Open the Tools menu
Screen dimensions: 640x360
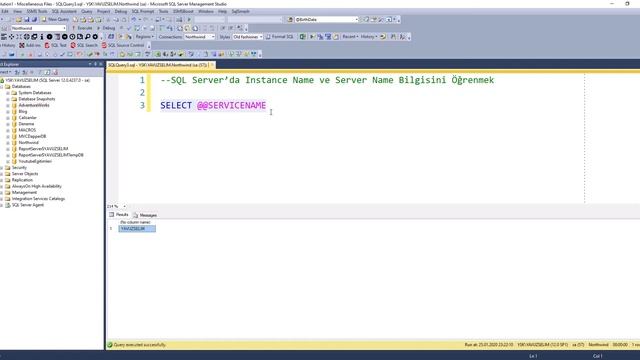pyautogui.click(x=163, y=11)
